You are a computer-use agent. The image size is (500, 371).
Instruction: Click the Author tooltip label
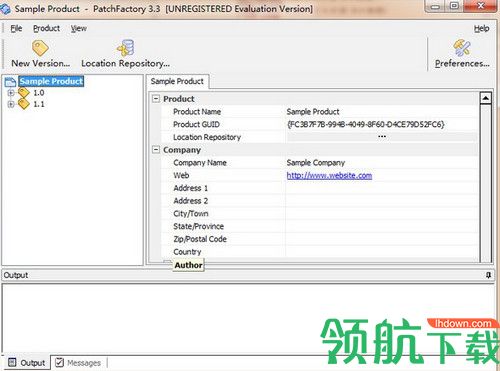click(188, 265)
